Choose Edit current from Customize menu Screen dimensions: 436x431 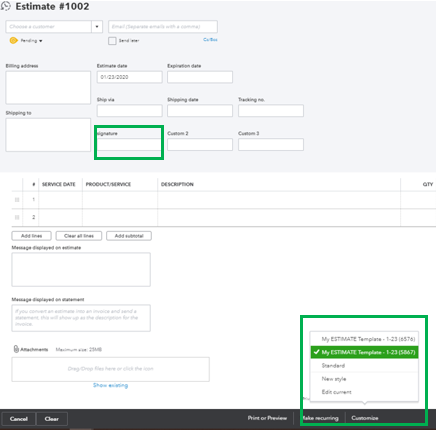364,392
